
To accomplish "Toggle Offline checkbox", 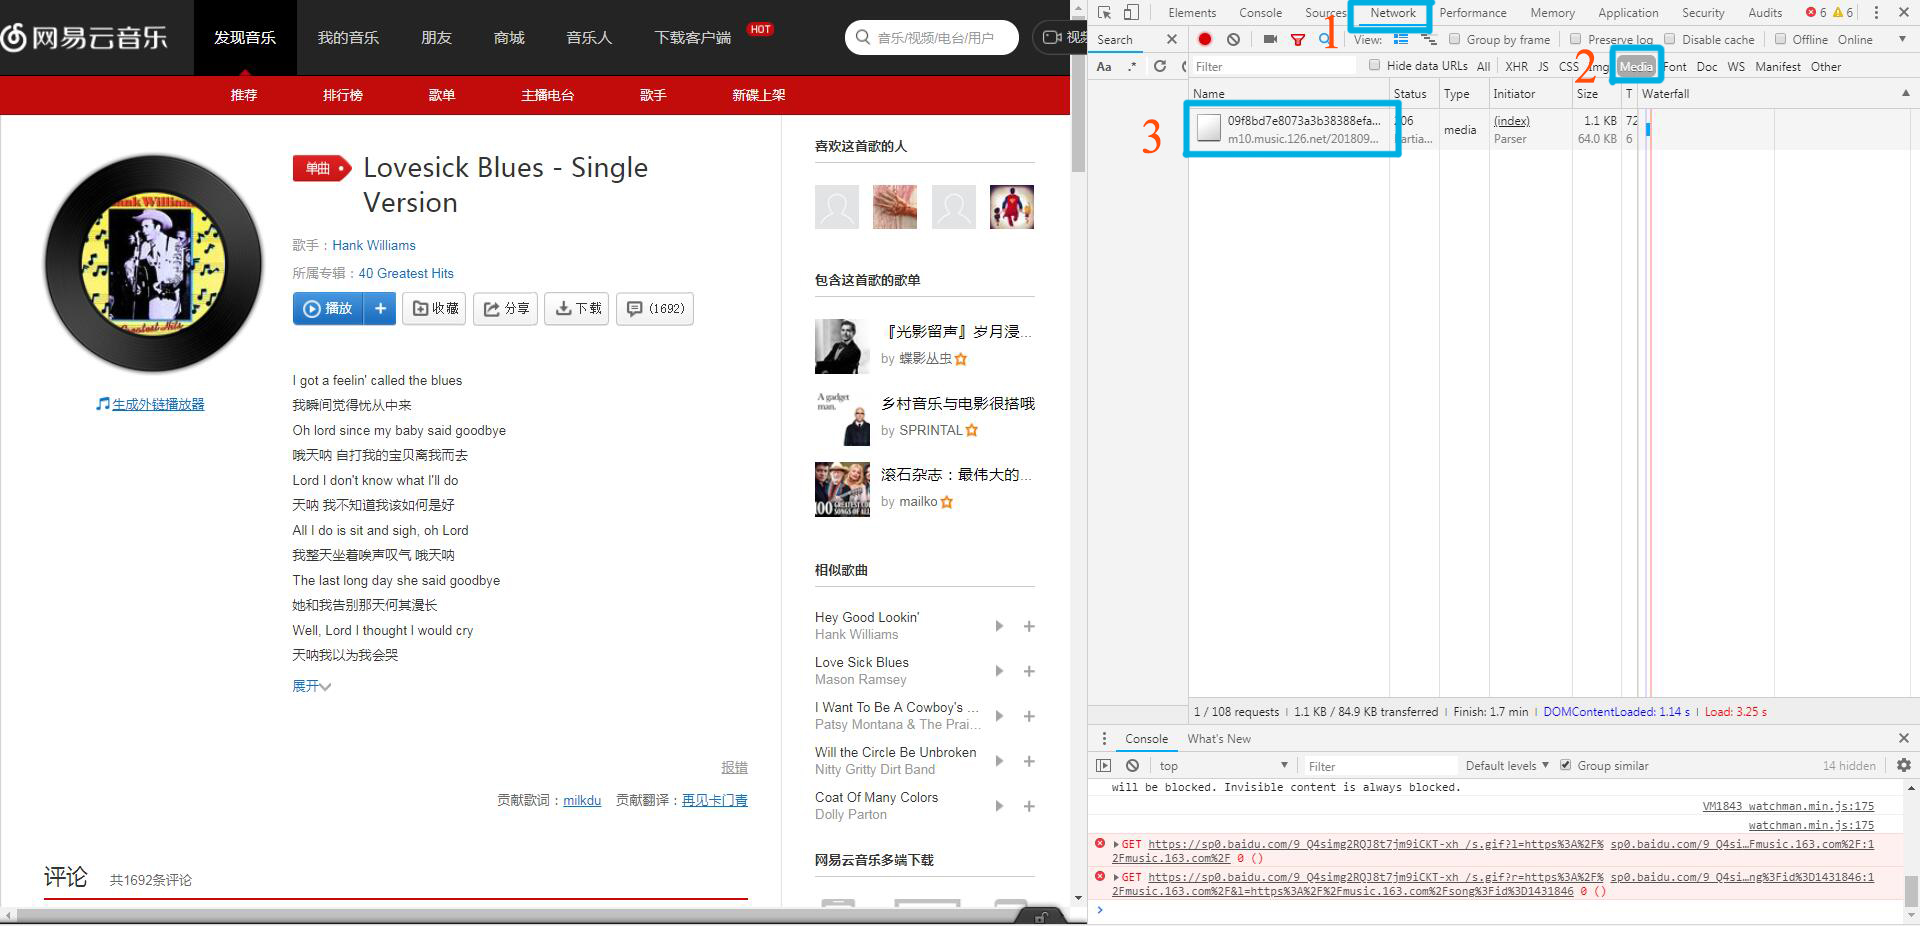I will pos(1780,39).
